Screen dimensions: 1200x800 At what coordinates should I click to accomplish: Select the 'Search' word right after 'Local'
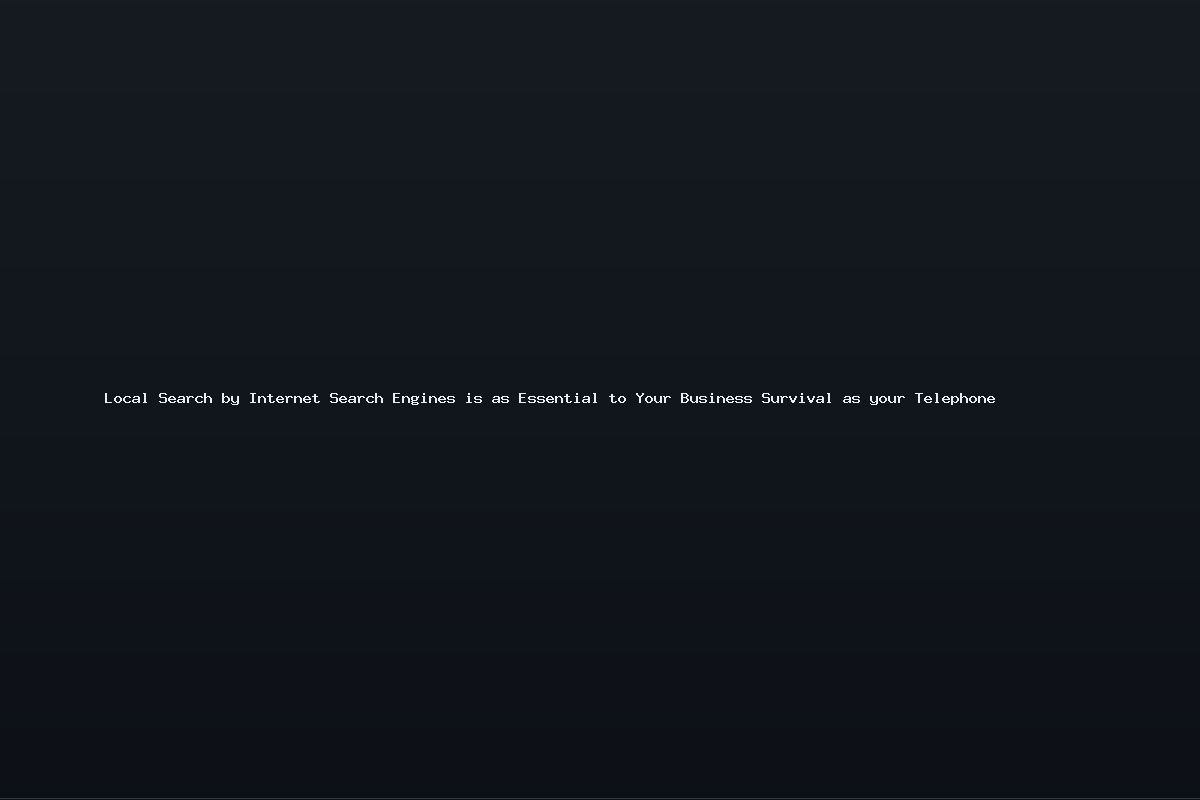click(x=185, y=398)
